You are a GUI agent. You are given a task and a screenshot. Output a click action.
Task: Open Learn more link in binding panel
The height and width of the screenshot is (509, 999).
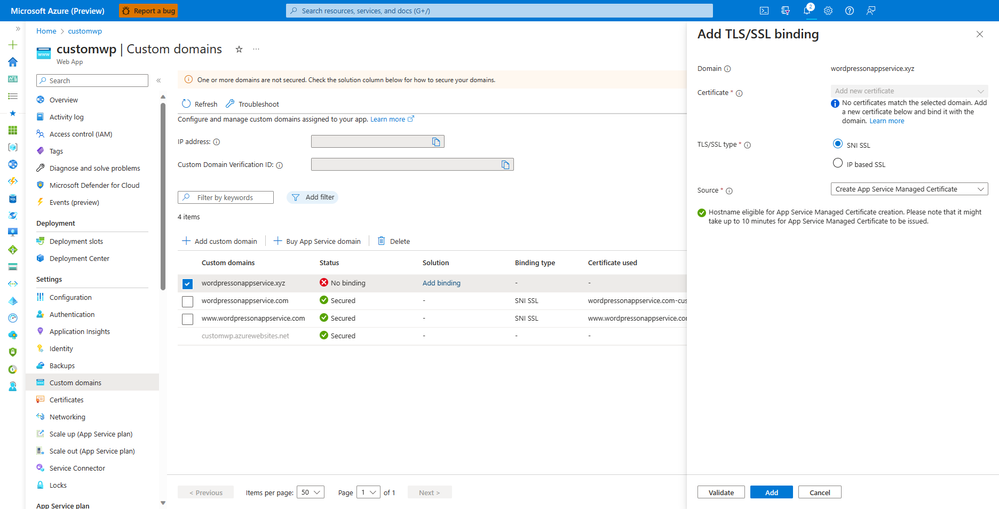[887, 121]
